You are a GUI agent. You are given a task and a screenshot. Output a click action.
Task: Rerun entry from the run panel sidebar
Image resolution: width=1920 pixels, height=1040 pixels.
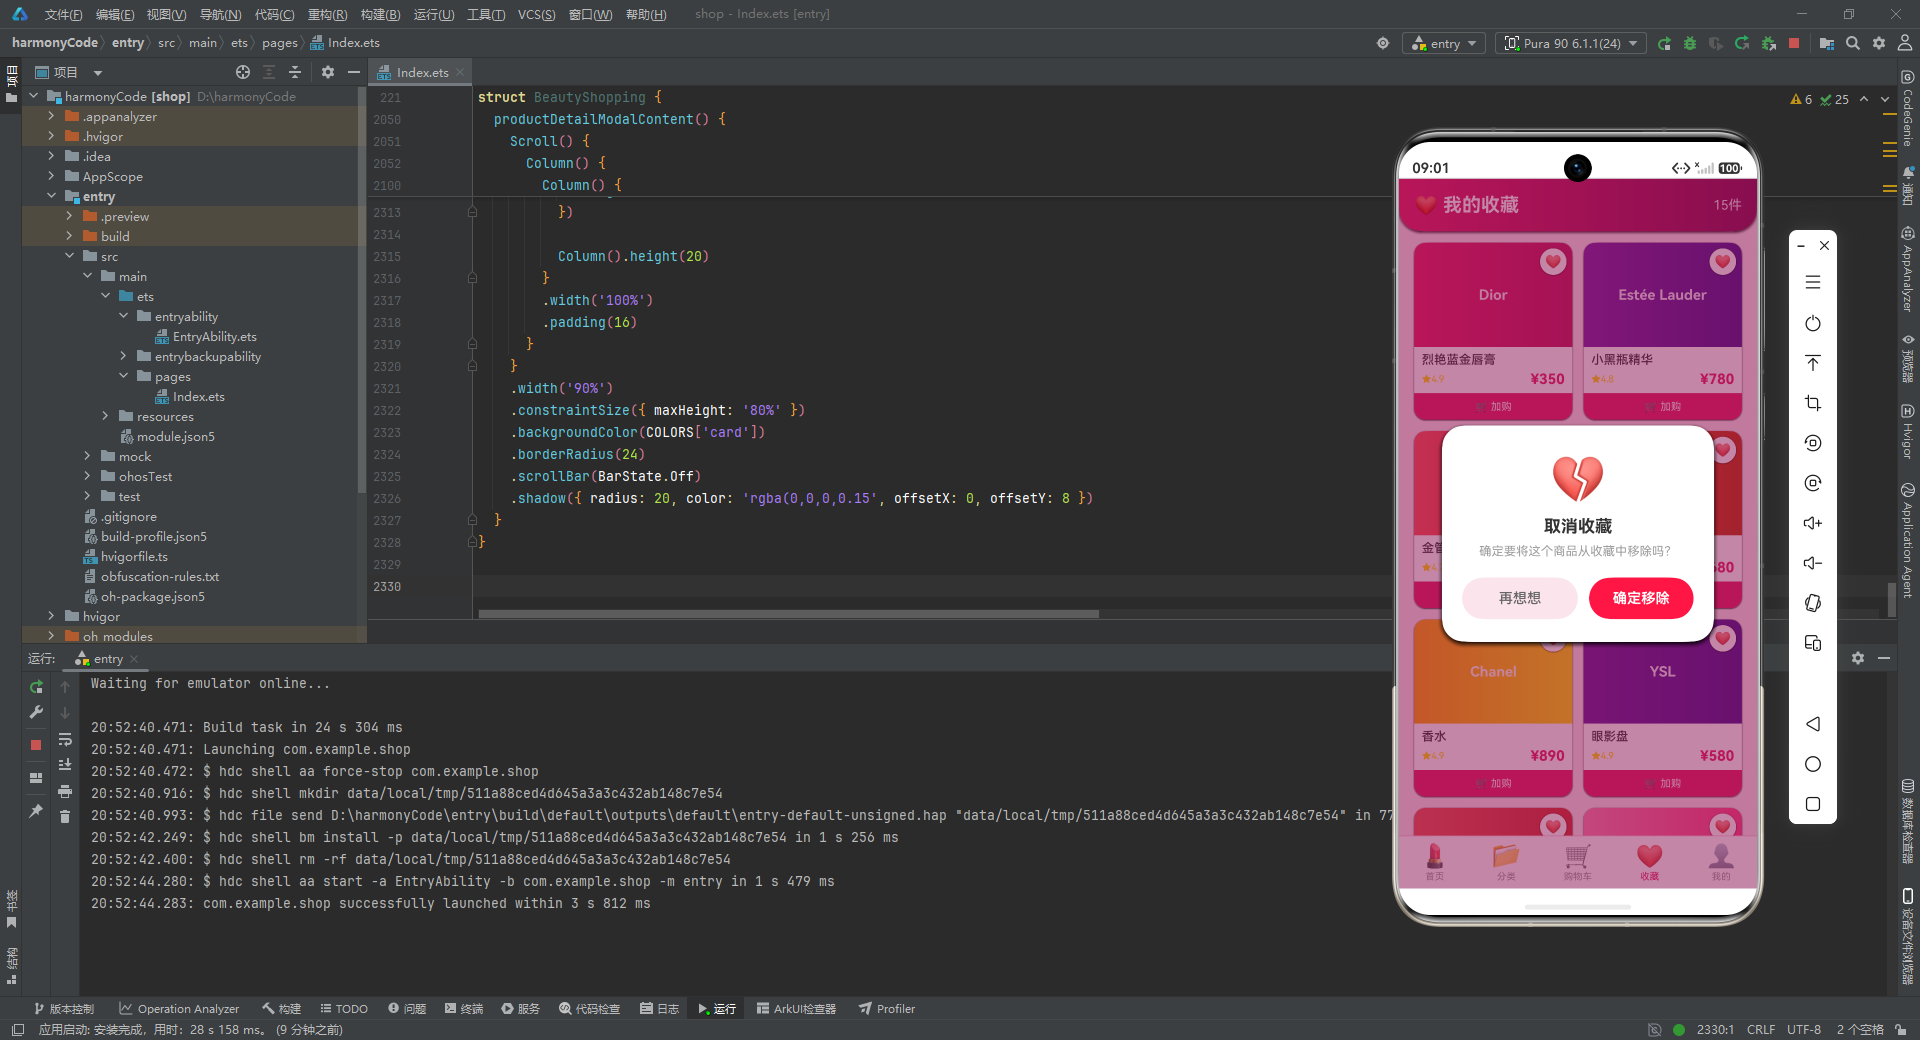[x=36, y=687]
